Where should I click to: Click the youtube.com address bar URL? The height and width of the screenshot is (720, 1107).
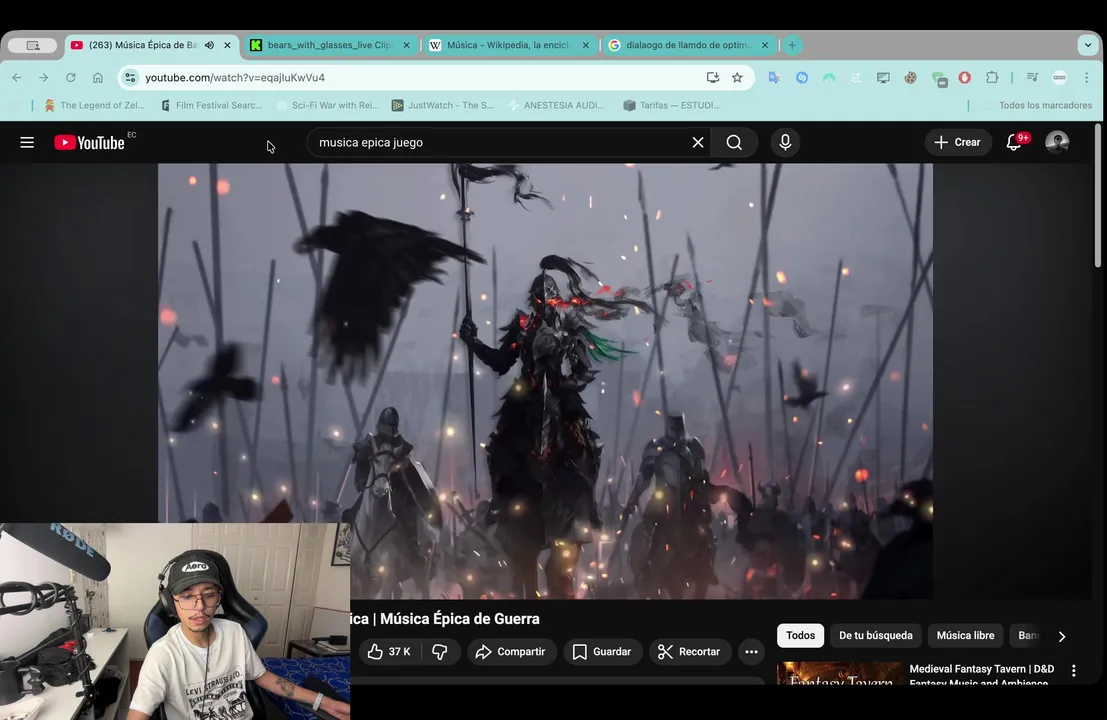click(x=234, y=78)
